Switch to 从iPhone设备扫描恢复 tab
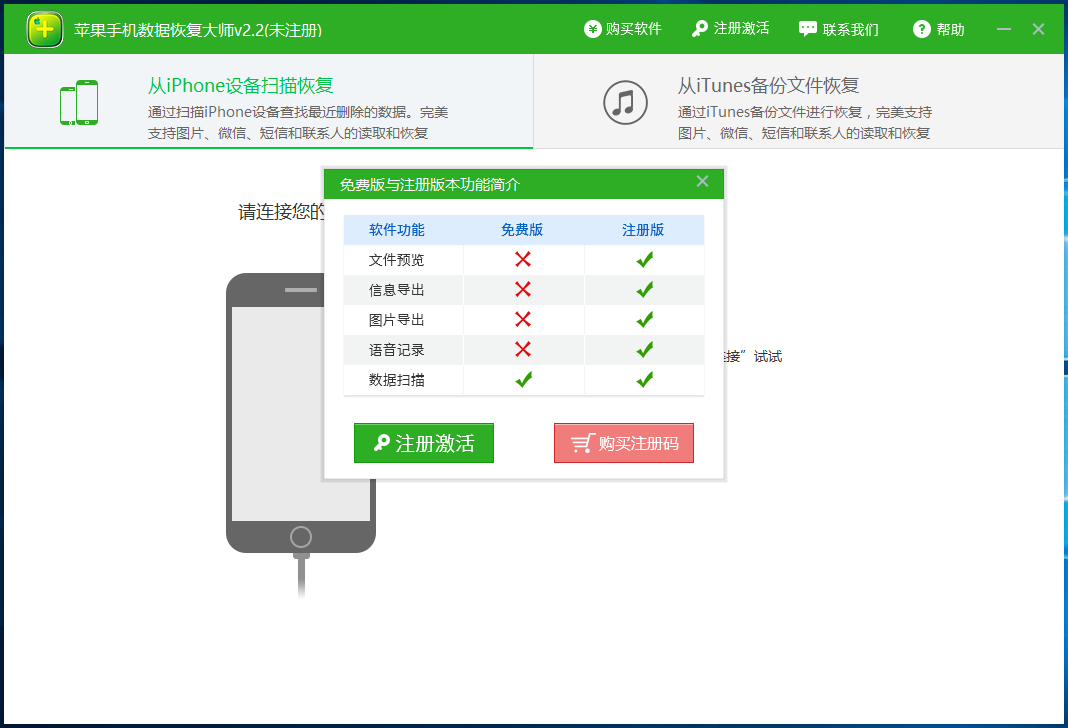 (x=269, y=101)
